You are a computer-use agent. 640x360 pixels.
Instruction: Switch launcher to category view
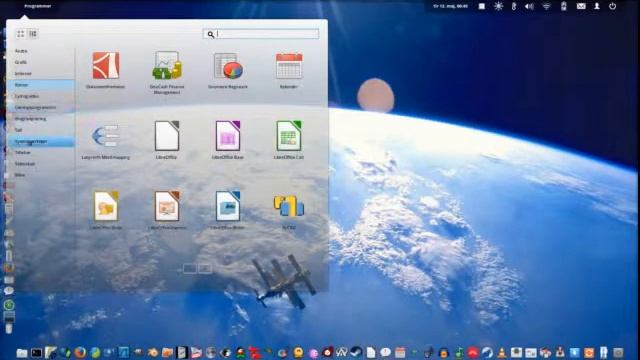(33, 34)
